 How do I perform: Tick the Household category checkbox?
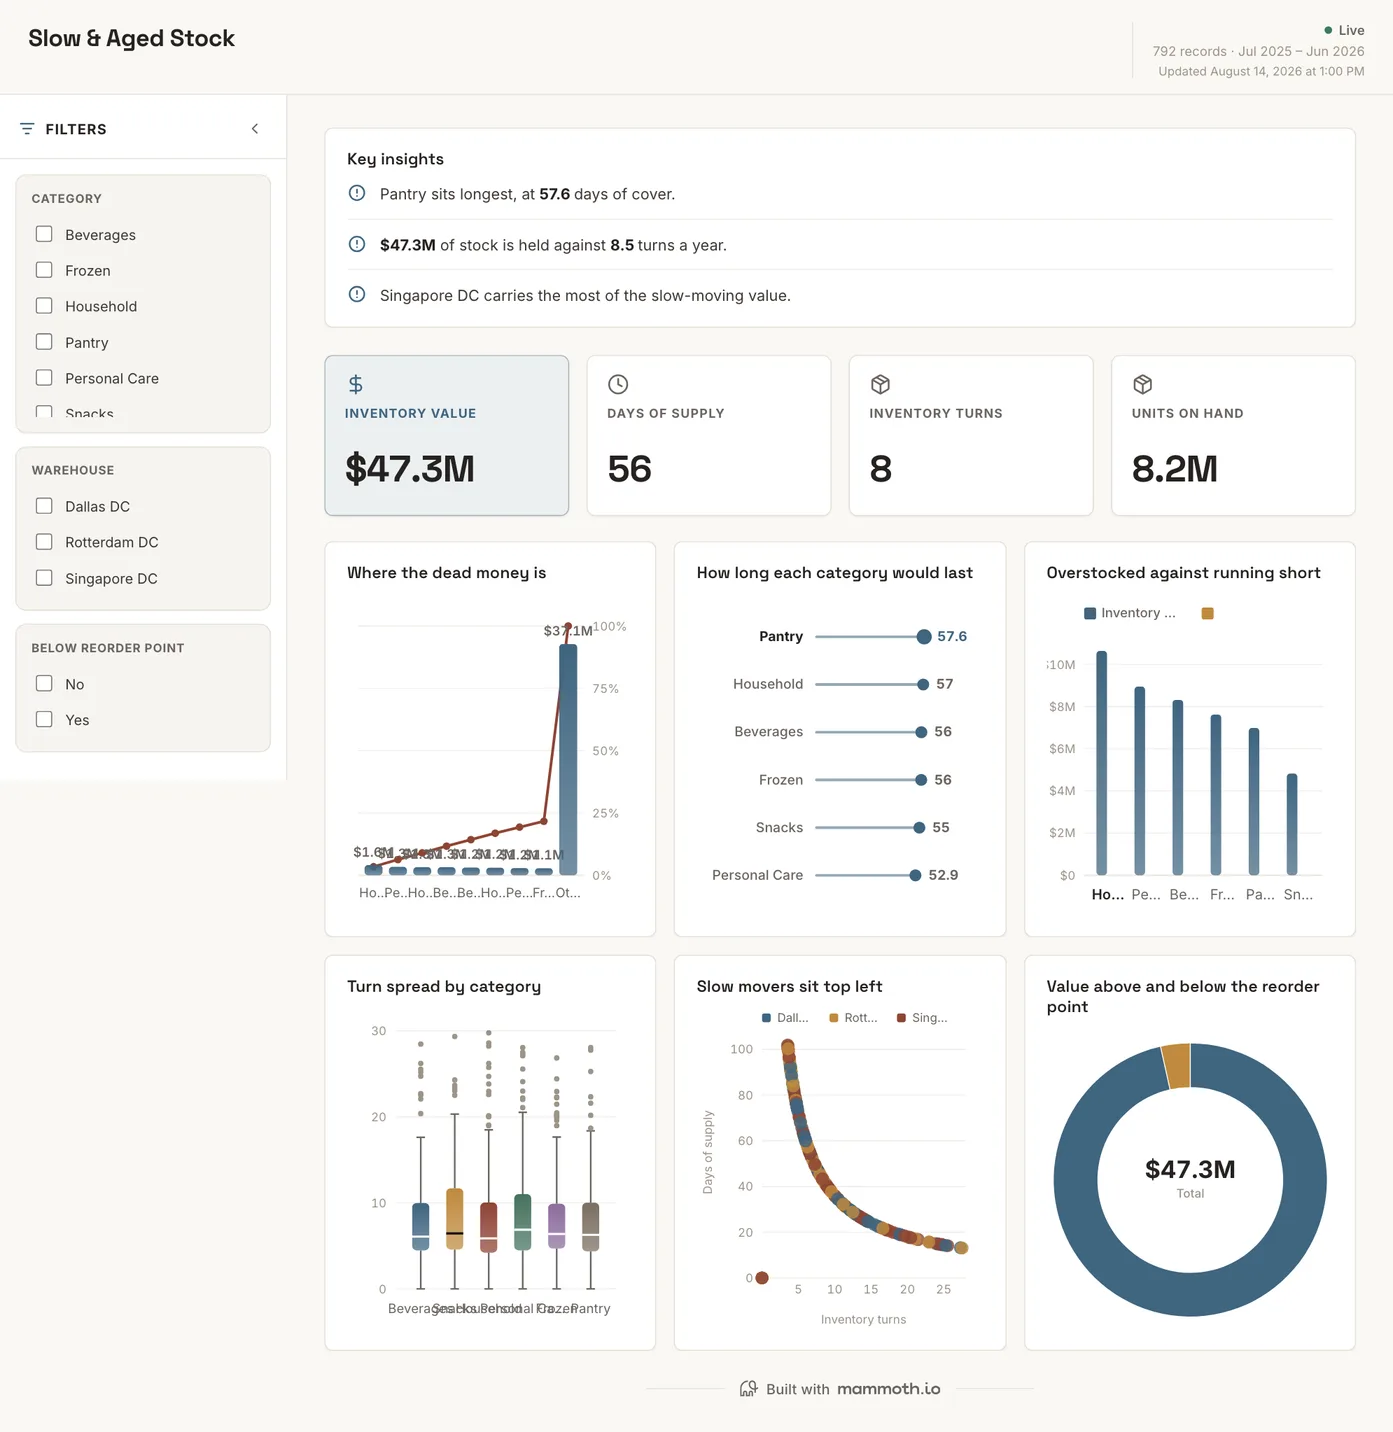[44, 306]
